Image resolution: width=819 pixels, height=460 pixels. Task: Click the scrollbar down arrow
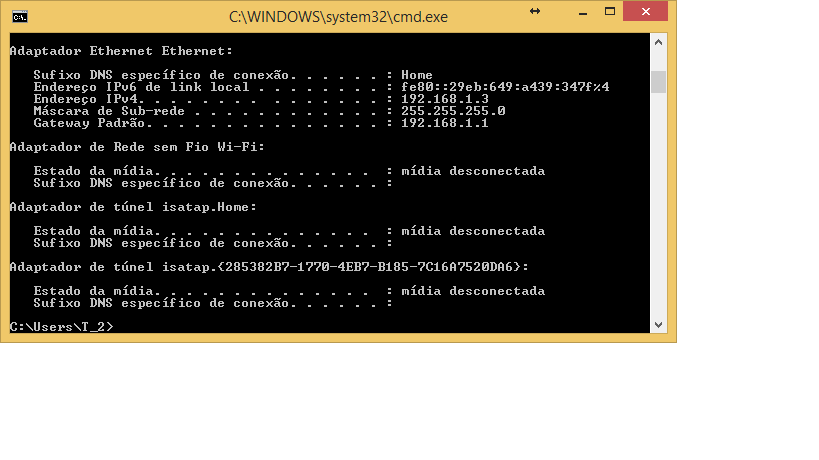658,325
